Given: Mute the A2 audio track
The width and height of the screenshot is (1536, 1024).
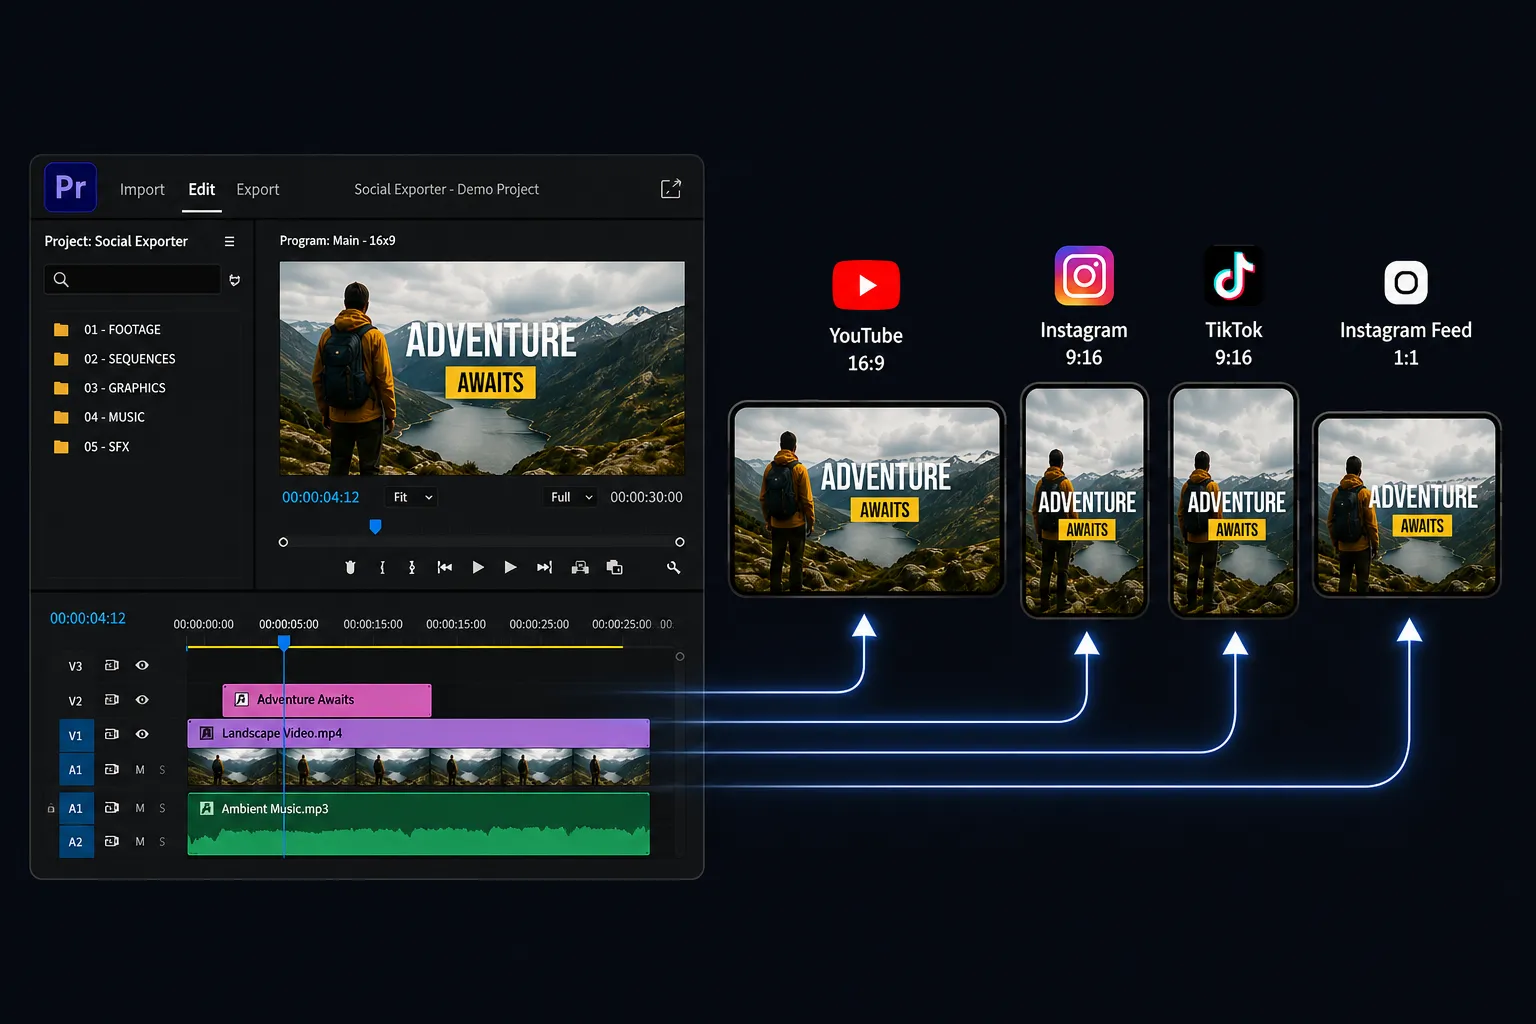Looking at the screenshot, I should coord(140,842).
